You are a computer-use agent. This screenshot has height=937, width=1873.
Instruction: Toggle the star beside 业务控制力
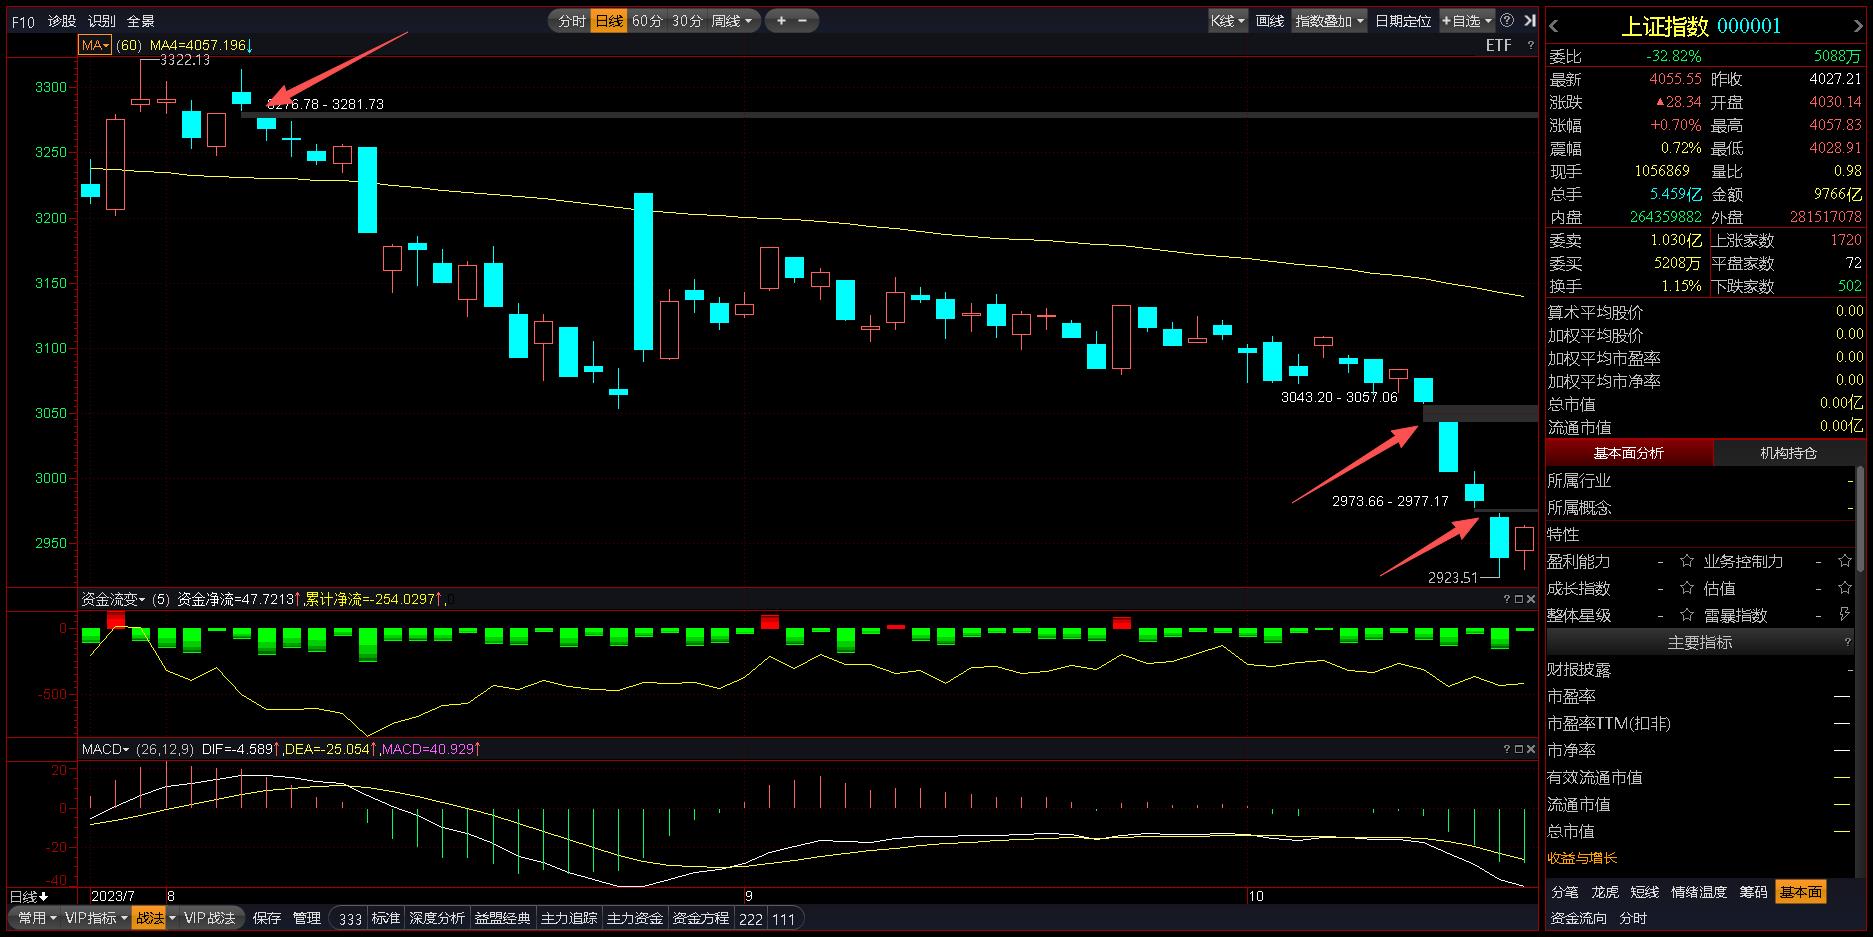tap(1845, 561)
